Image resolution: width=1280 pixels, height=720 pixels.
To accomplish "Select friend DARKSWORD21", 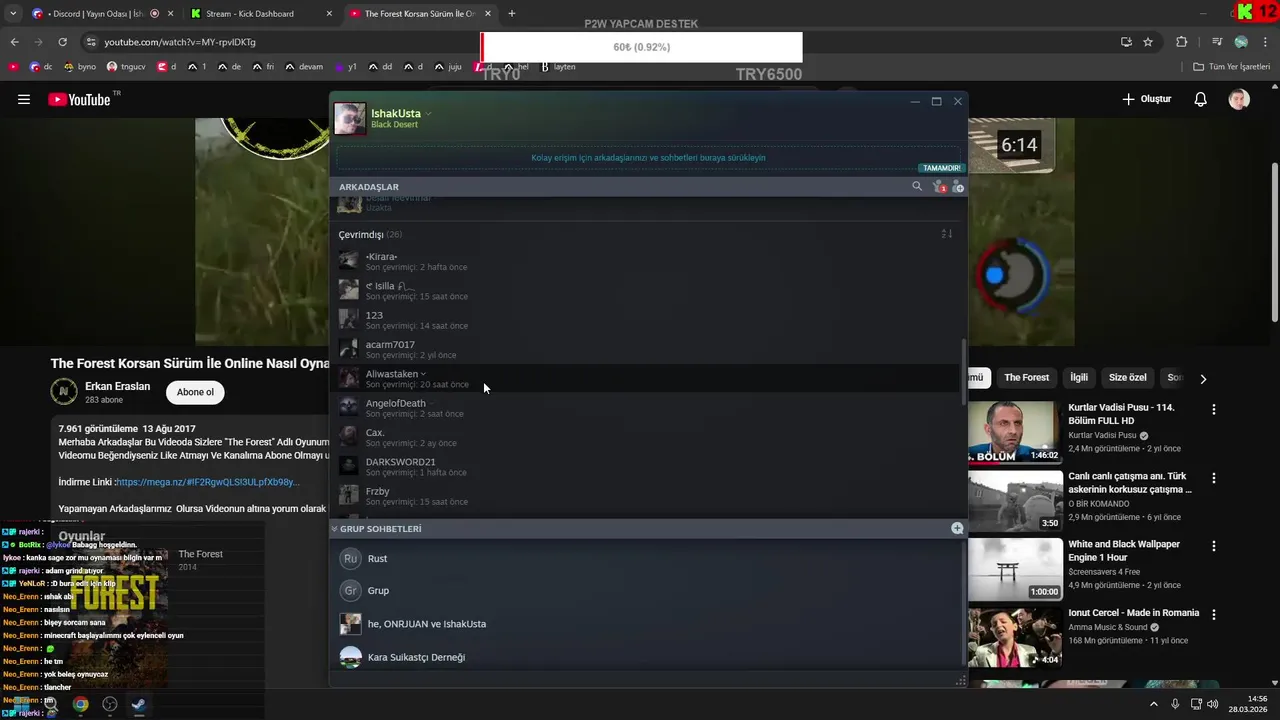I will pyautogui.click(x=648, y=467).
